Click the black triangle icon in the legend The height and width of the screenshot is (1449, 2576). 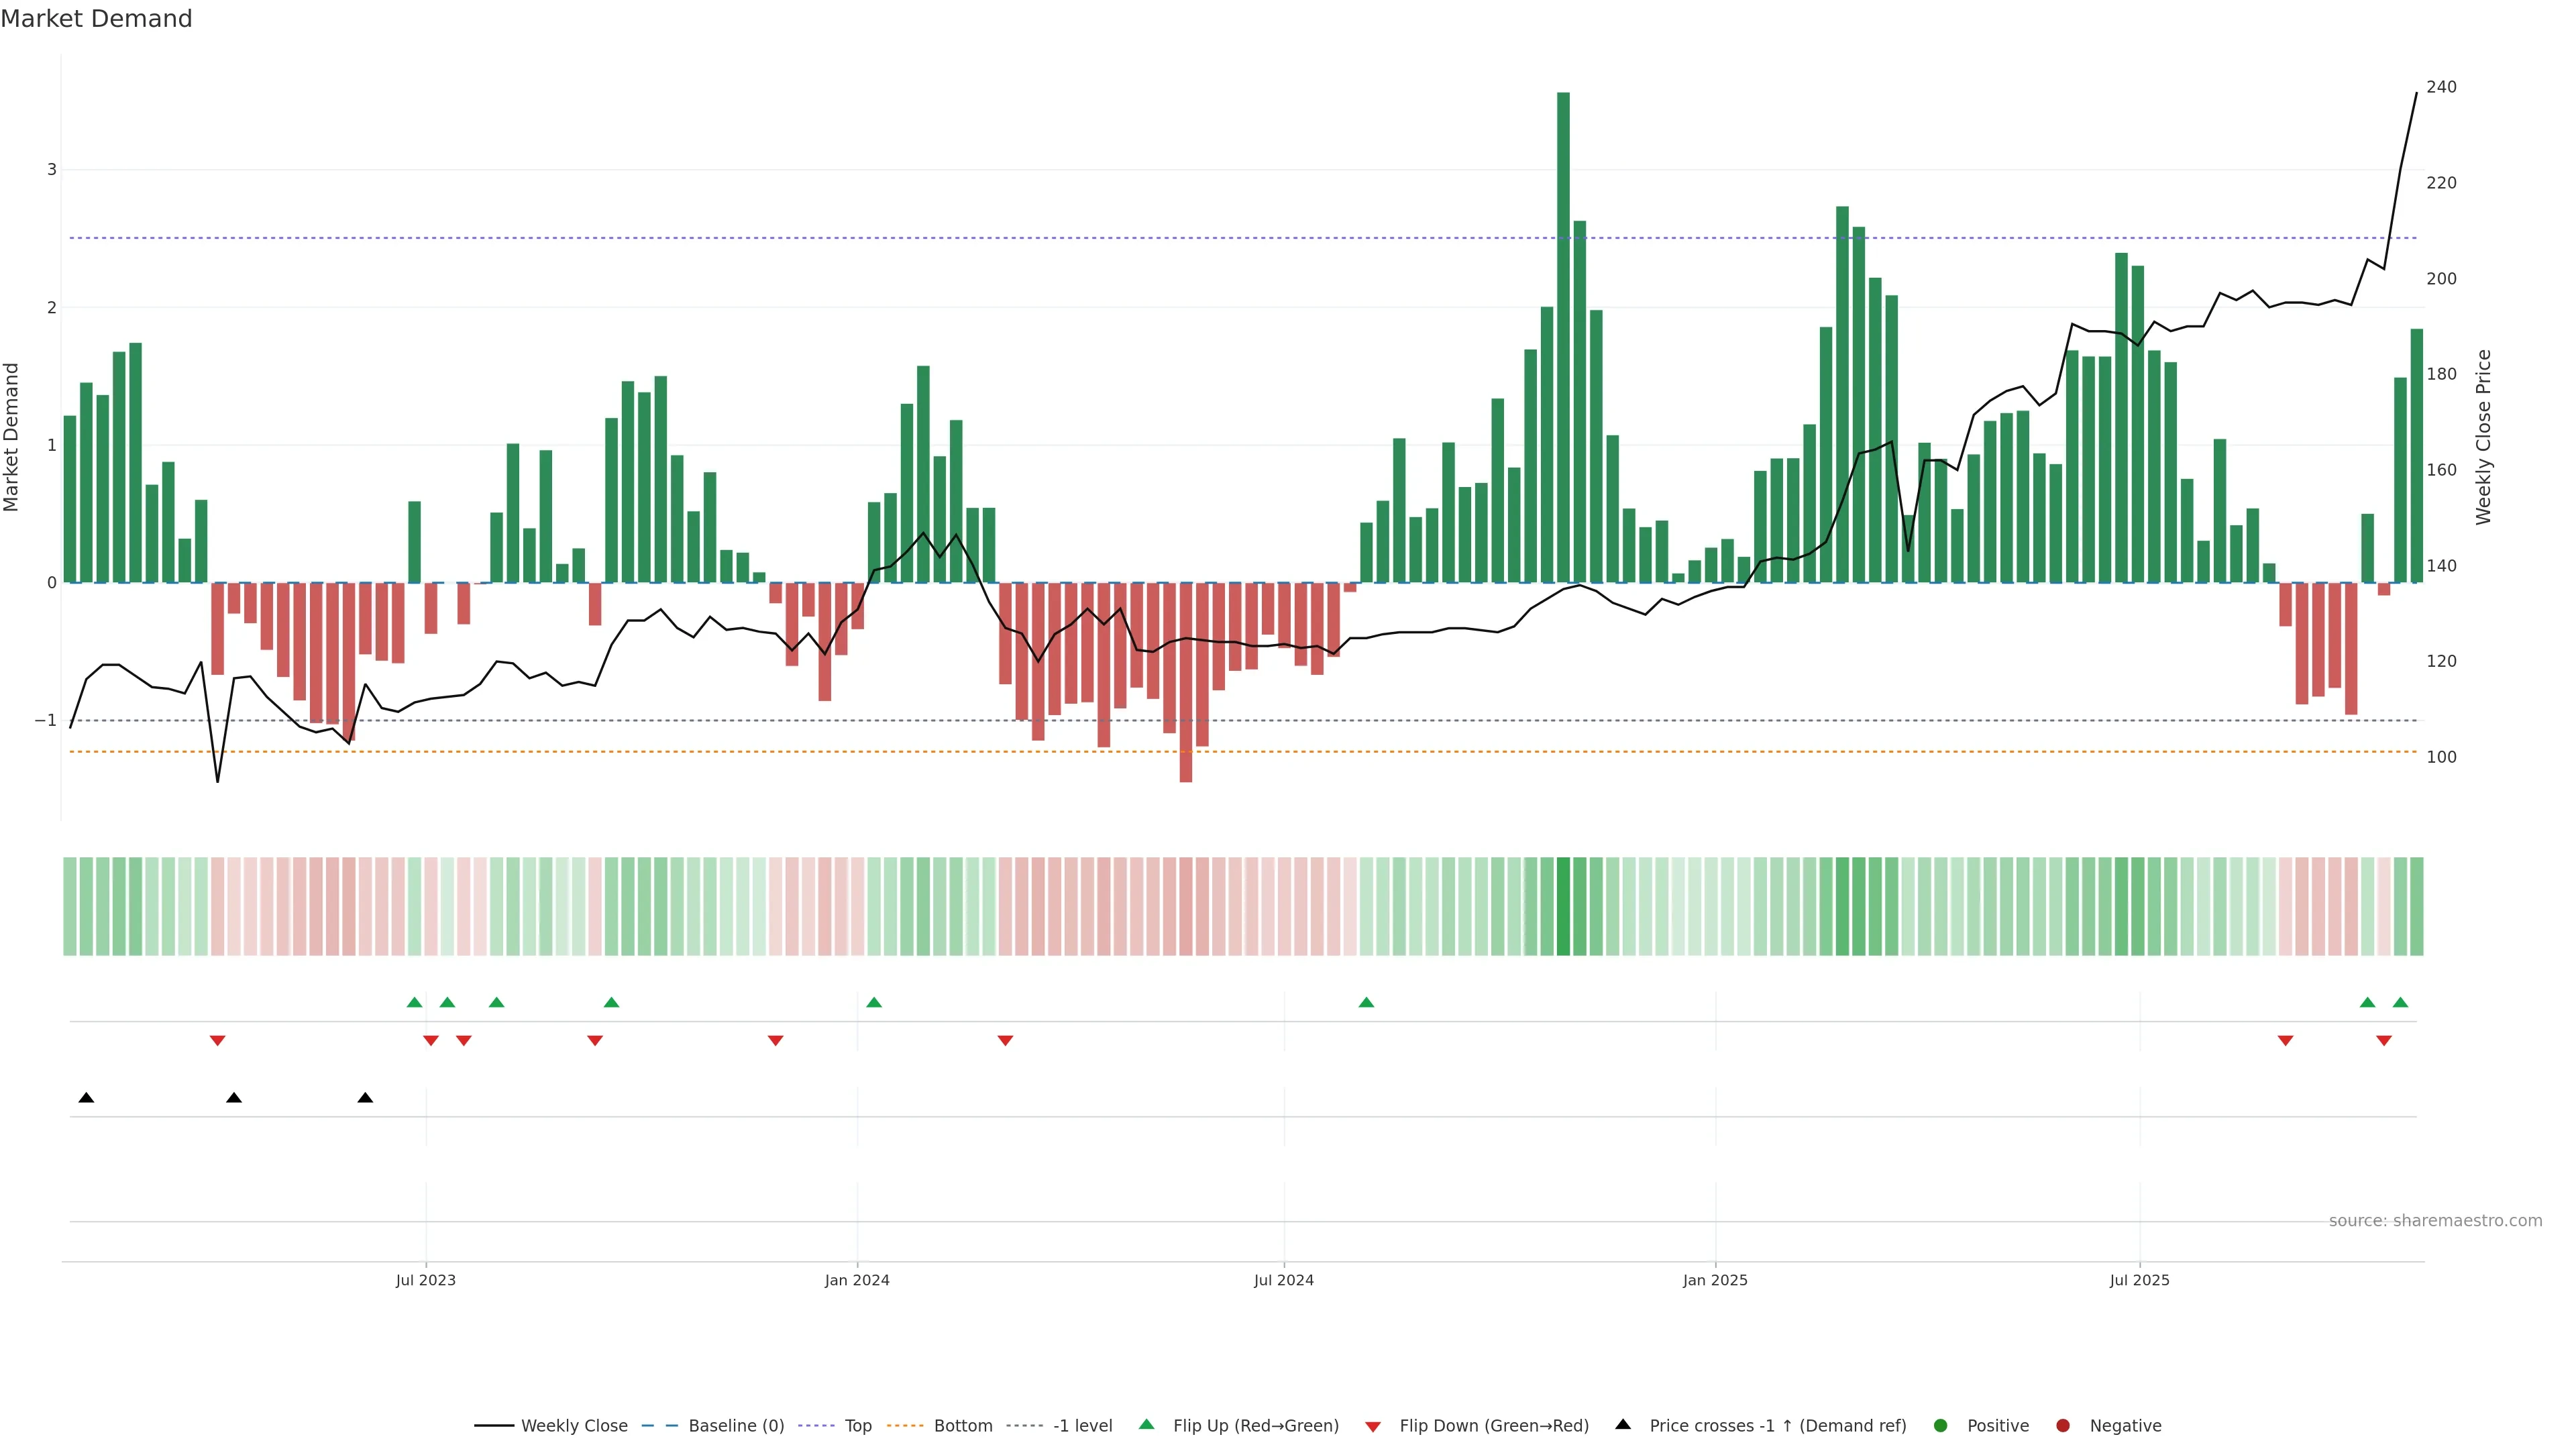point(1623,1425)
